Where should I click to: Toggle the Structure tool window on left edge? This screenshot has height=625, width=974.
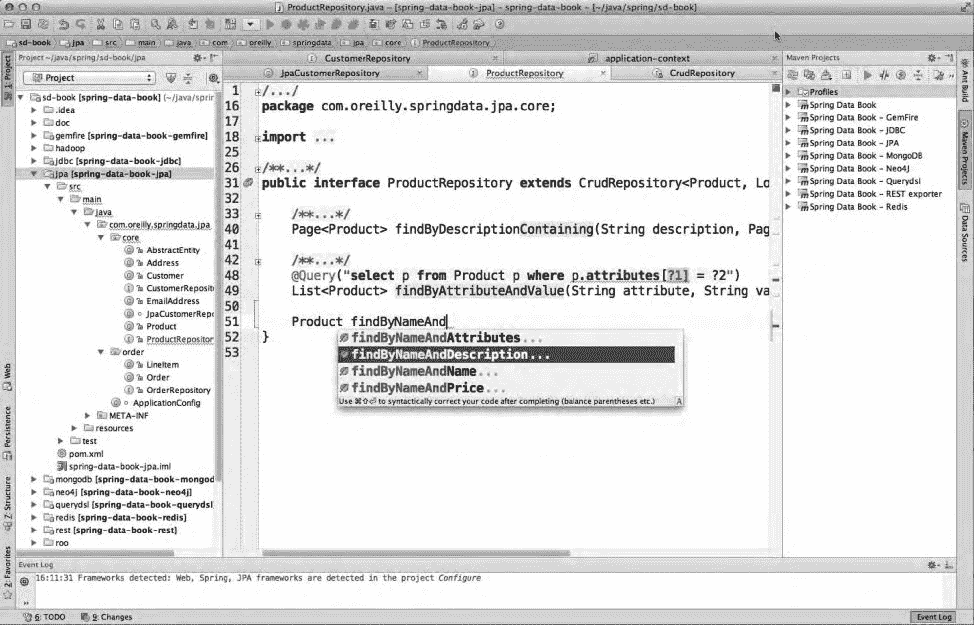(7, 496)
